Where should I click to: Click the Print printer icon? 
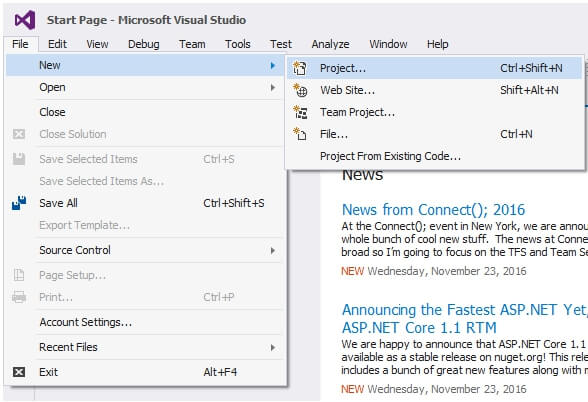pyautogui.click(x=19, y=297)
